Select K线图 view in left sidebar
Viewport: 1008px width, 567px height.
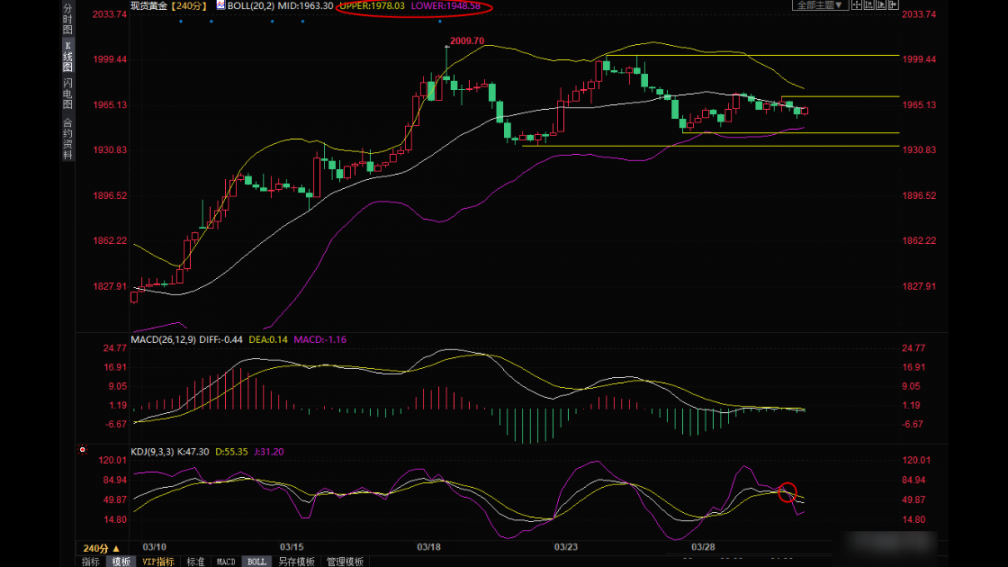(68, 53)
